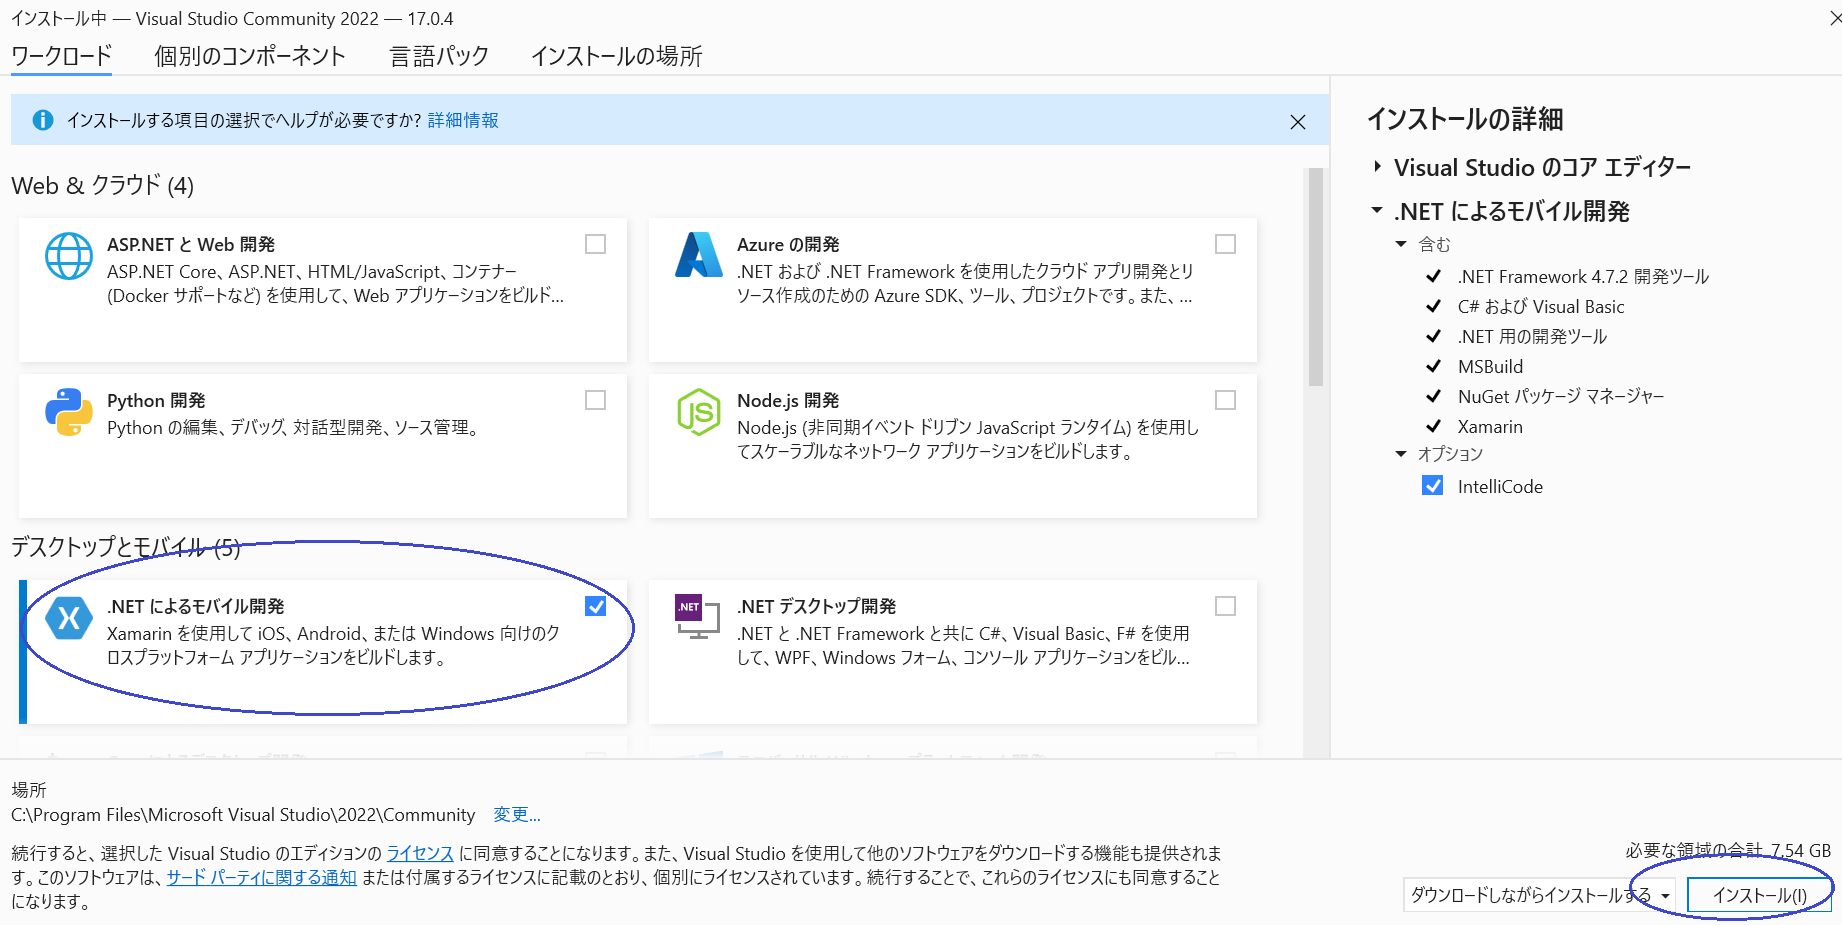This screenshot has height=925, width=1842.
Task: Click the .NET 用の開発ツール item
Action: (x=1532, y=337)
